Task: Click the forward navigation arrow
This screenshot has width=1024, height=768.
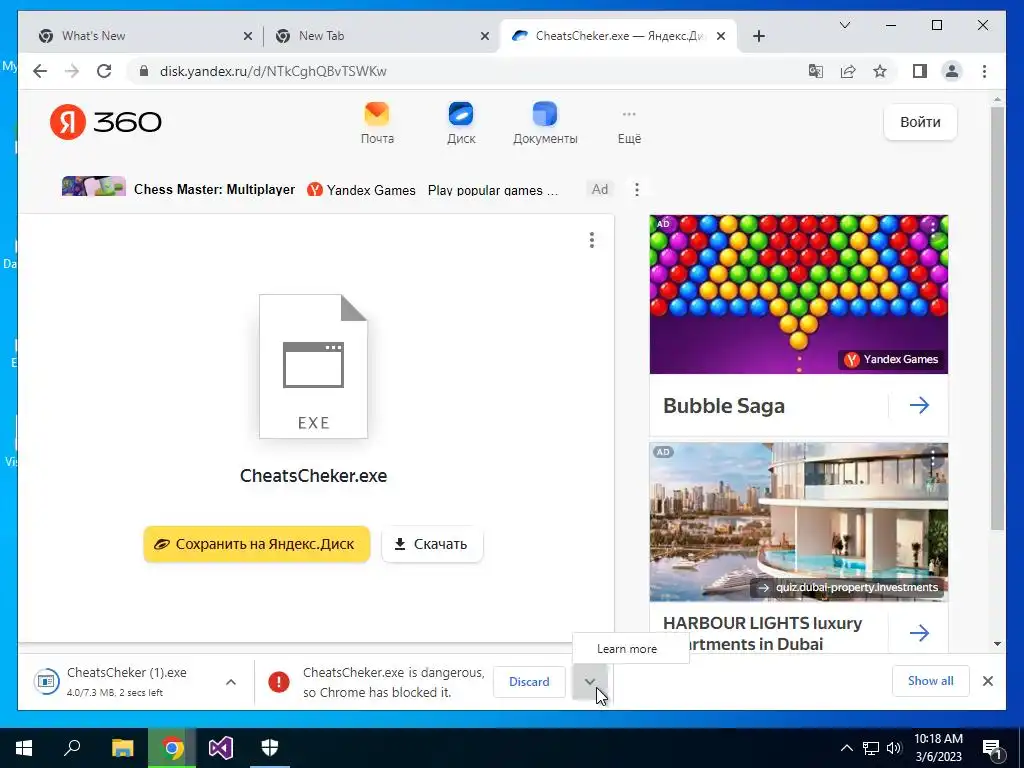Action: [x=72, y=71]
